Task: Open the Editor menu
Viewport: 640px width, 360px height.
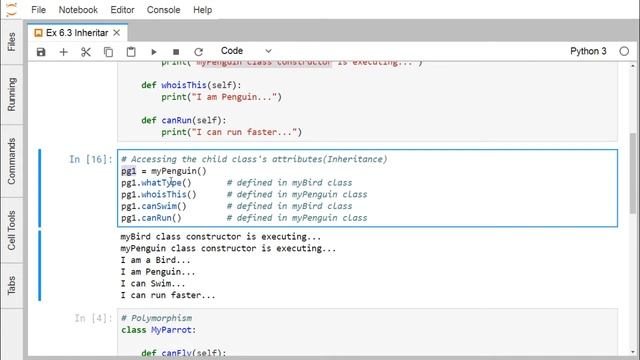Action: click(122, 10)
